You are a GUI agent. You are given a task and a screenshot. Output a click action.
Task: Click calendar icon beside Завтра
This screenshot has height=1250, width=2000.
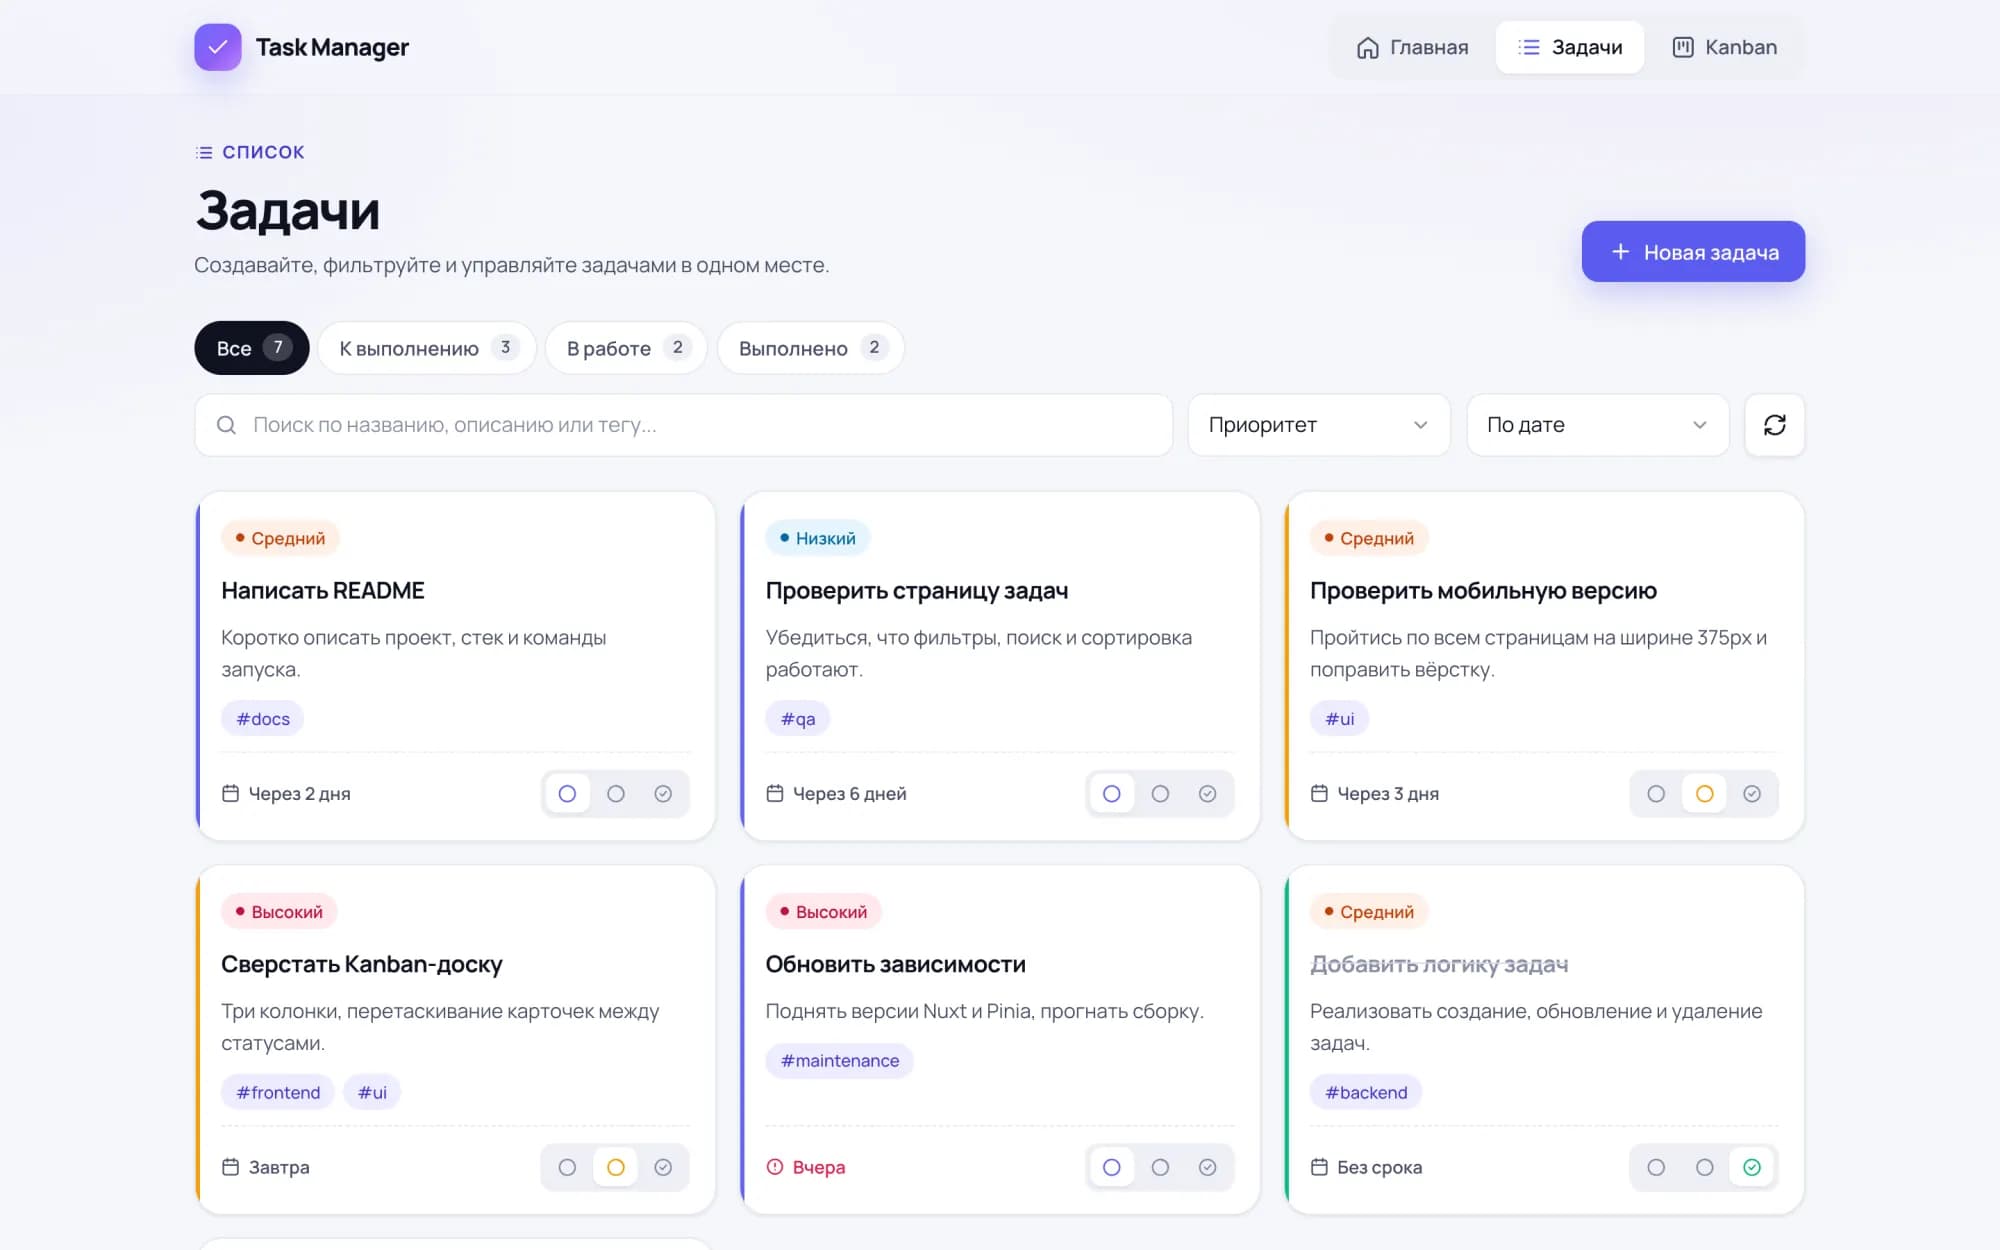[x=230, y=1167]
